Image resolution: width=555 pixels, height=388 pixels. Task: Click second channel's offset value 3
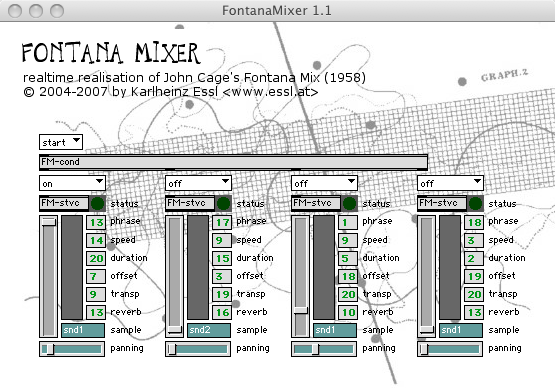222,276
